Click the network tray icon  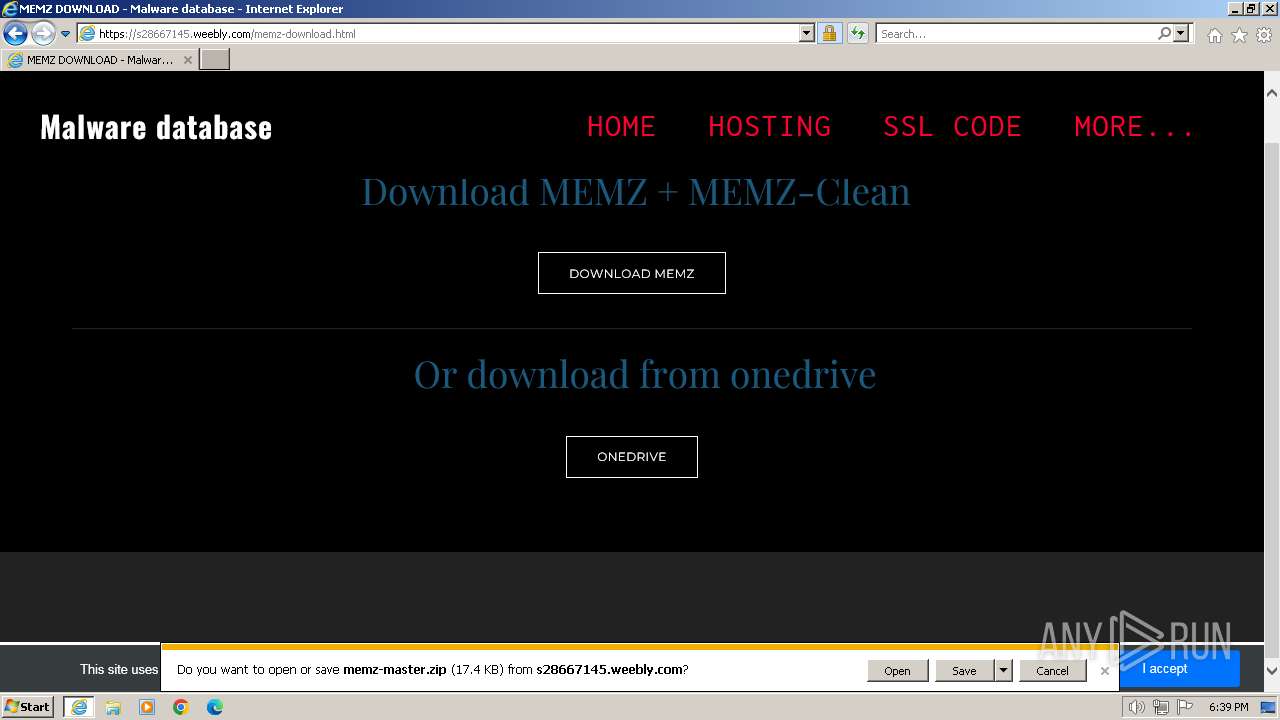pos(1161,707)
